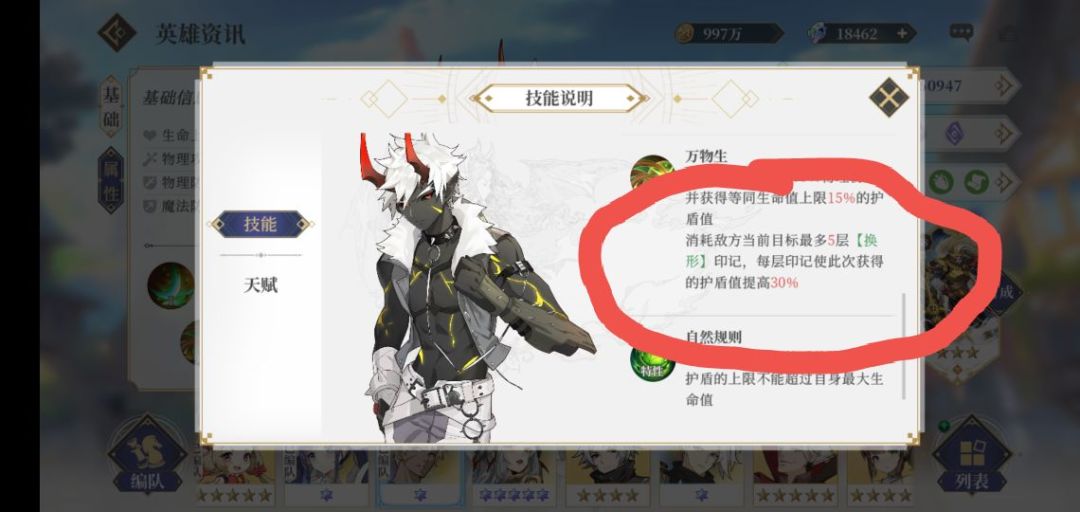This screenshot has height=512, width=1080.
Task: Close the 技能说明 dialog with X icon
Action: [889, 97]
